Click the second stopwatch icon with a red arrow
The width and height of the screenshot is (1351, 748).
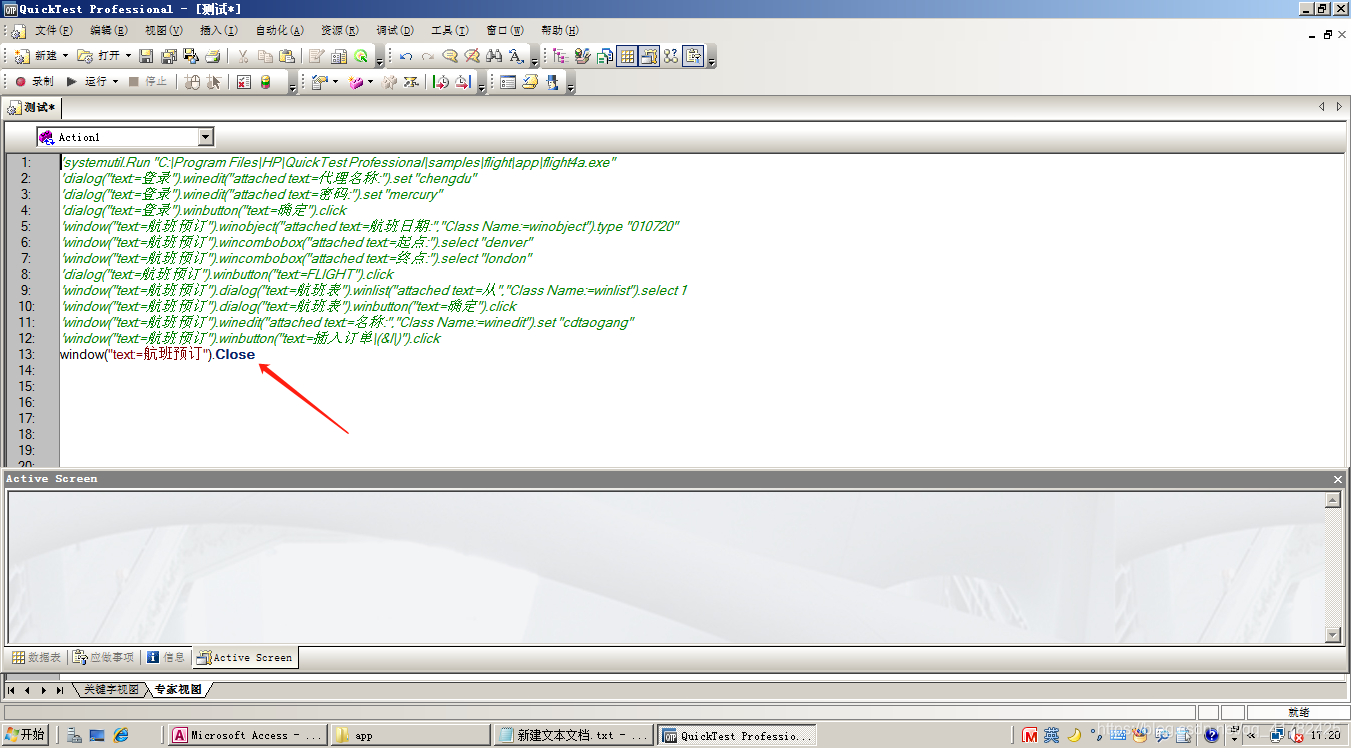click(463, 81)
